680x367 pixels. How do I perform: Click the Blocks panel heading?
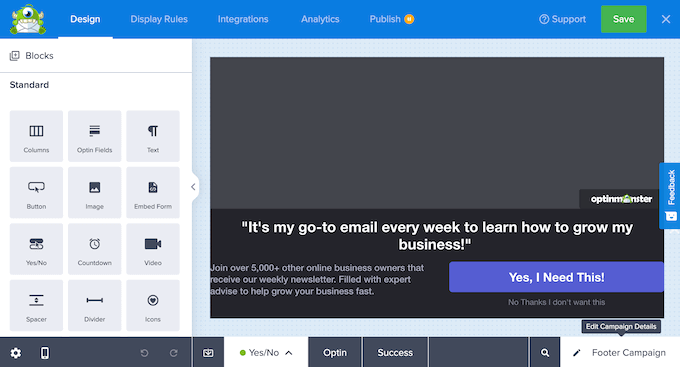click(x=39, y=56)
